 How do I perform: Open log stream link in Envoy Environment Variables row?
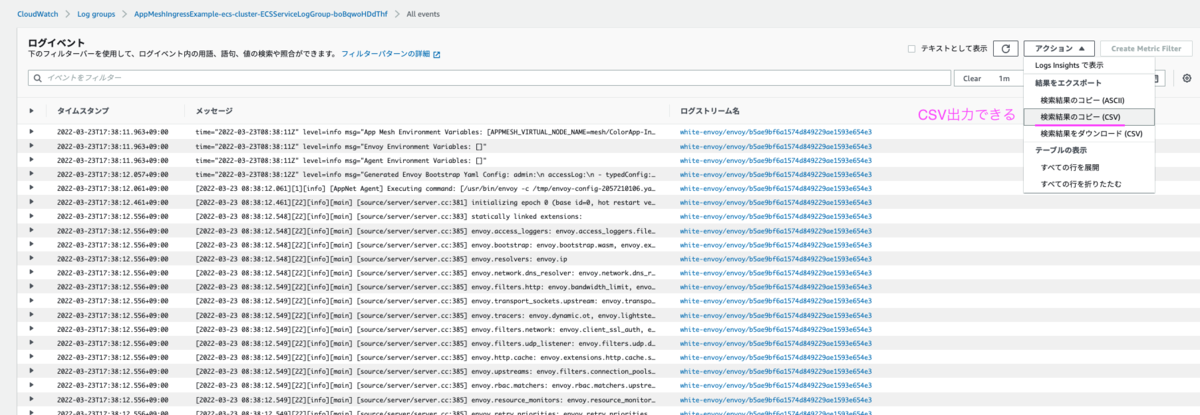coord(776,145)
